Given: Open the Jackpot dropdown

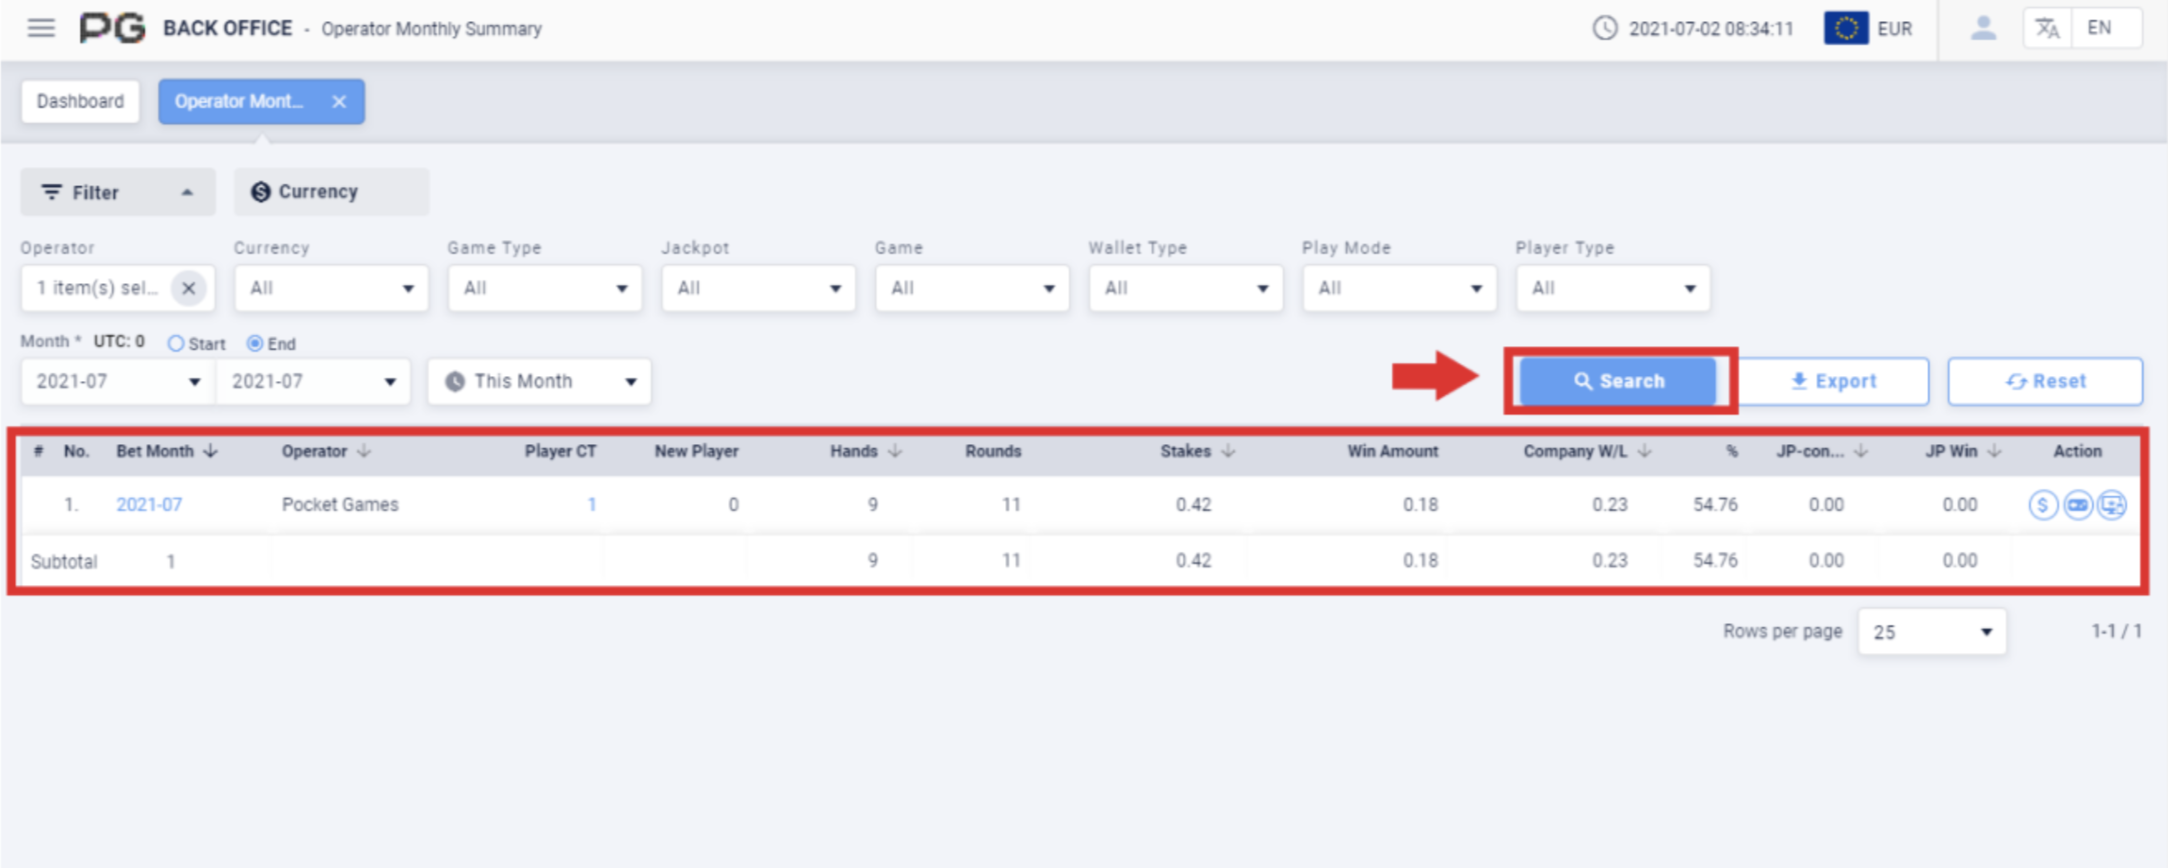Looking at the screenshot, I should pyautogui.click(x=758, y=288).
